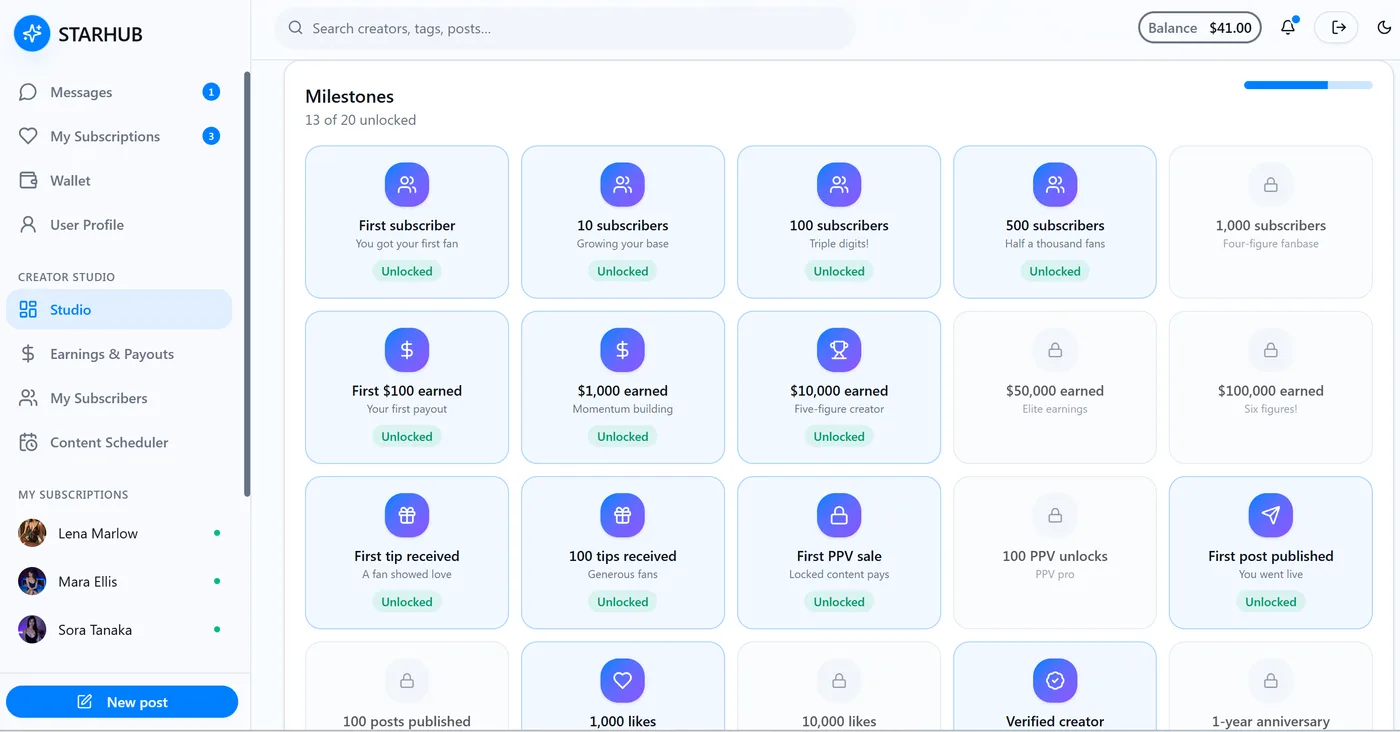Click the paper plane icon on First post published
Viewport: 1400px width, 732px height.
(1271, 516)
